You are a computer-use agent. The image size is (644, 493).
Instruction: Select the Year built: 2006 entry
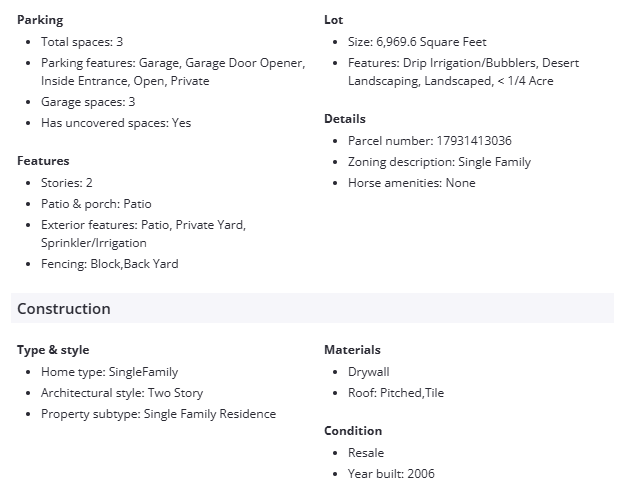click(391, 474)
